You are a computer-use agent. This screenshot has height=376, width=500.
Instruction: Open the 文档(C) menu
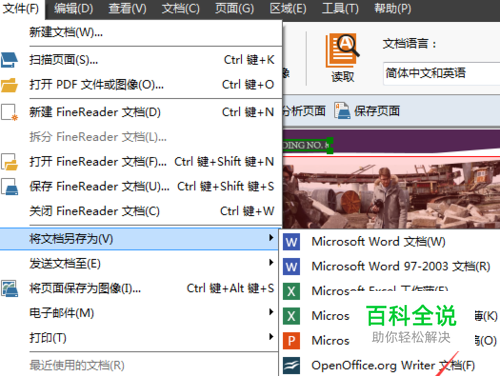[181, 9]
